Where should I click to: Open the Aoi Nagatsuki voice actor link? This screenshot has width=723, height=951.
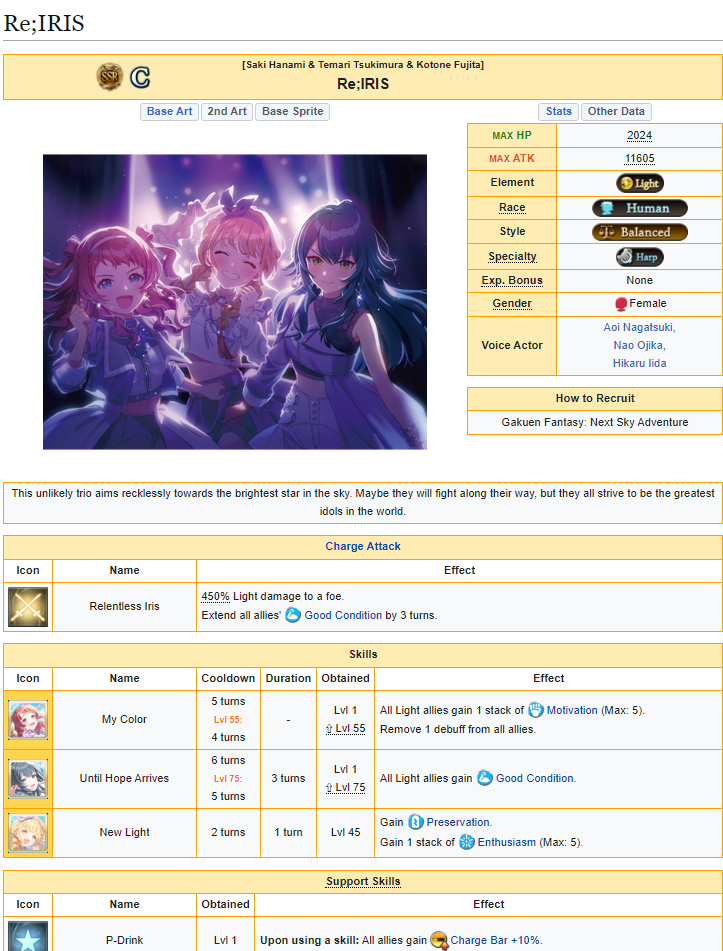click(x=638, y=328)
